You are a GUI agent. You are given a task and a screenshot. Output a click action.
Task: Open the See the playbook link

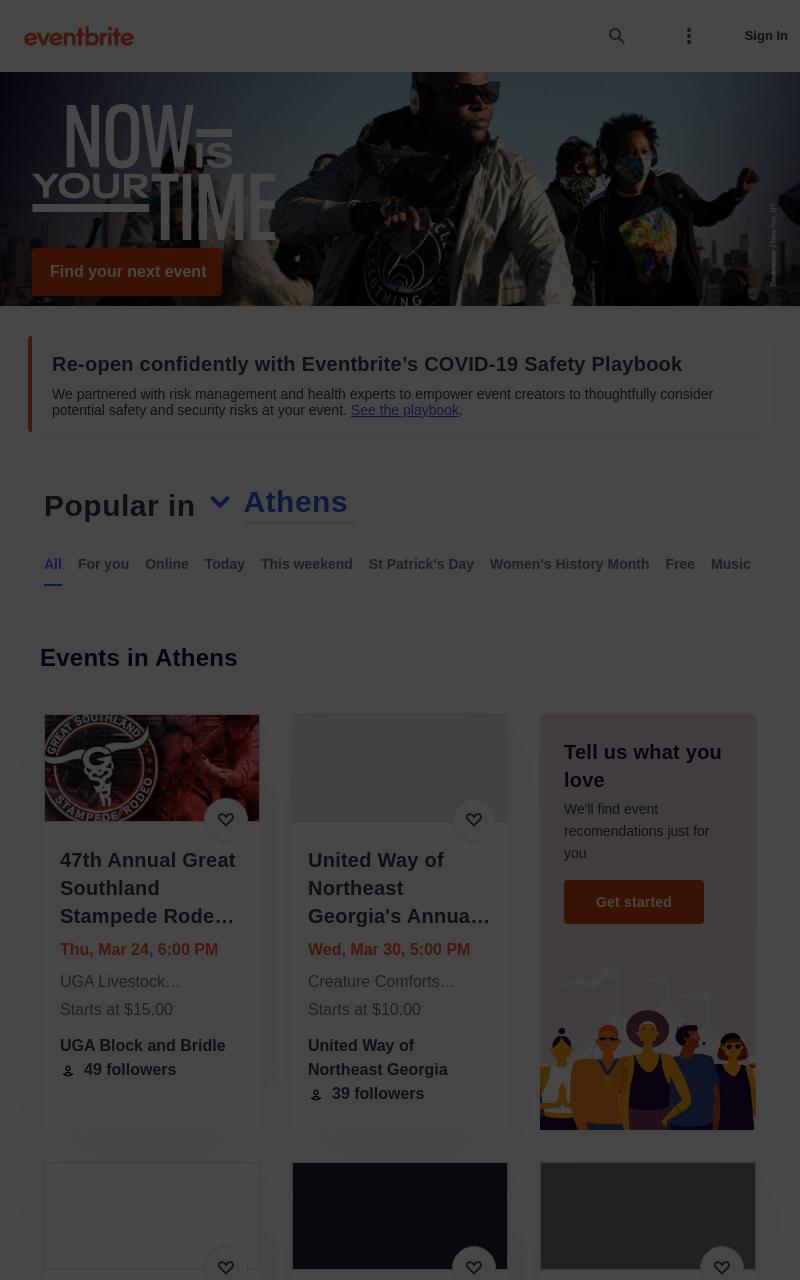(404, 410)
